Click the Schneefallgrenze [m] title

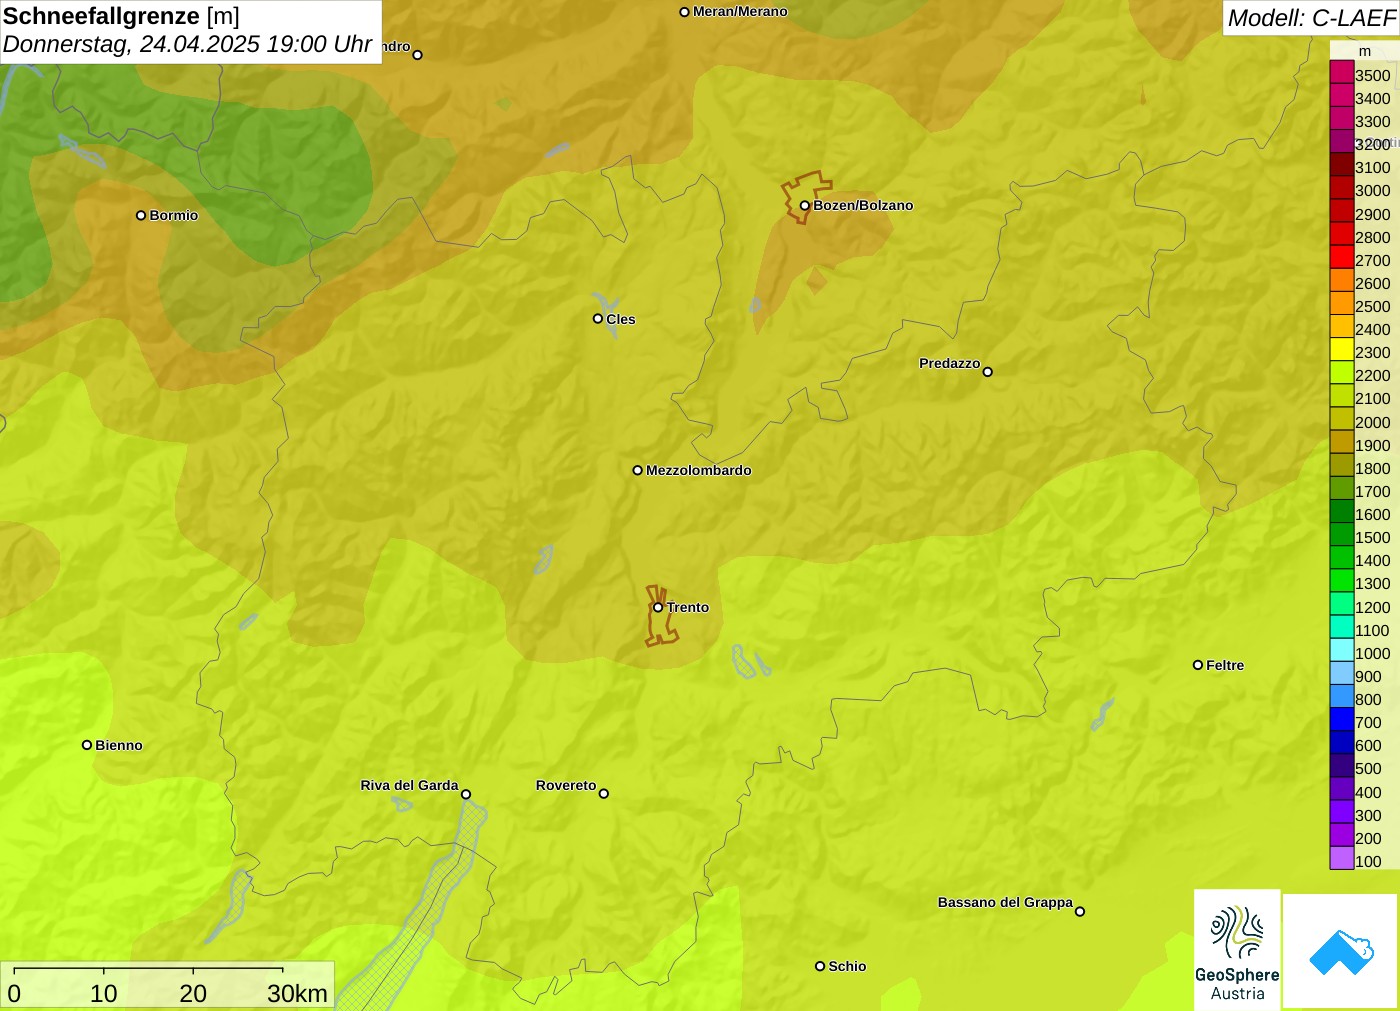(x=121, y=16)
